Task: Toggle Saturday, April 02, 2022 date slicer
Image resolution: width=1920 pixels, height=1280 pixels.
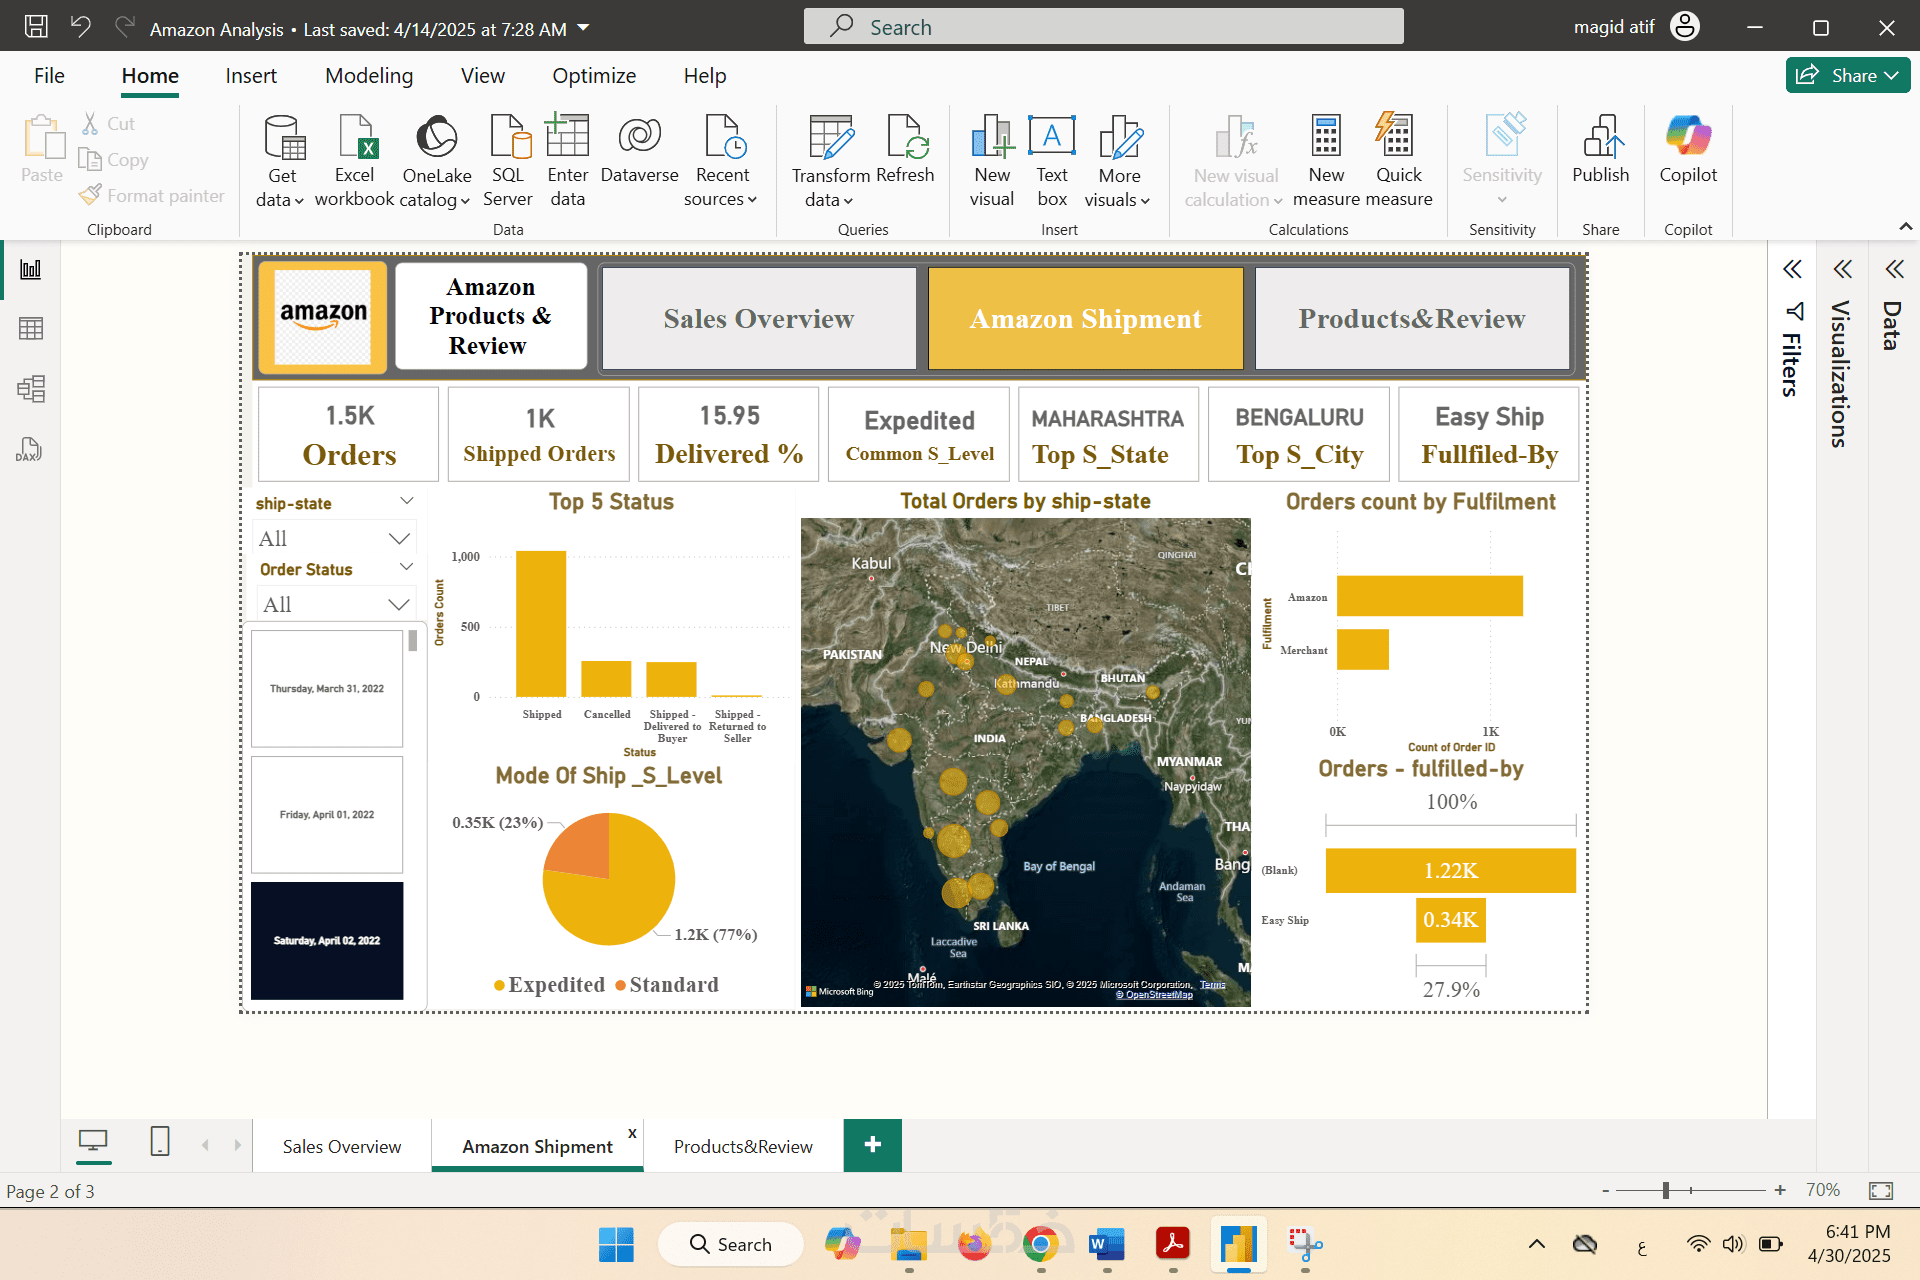Action: (x=327, y=940)
